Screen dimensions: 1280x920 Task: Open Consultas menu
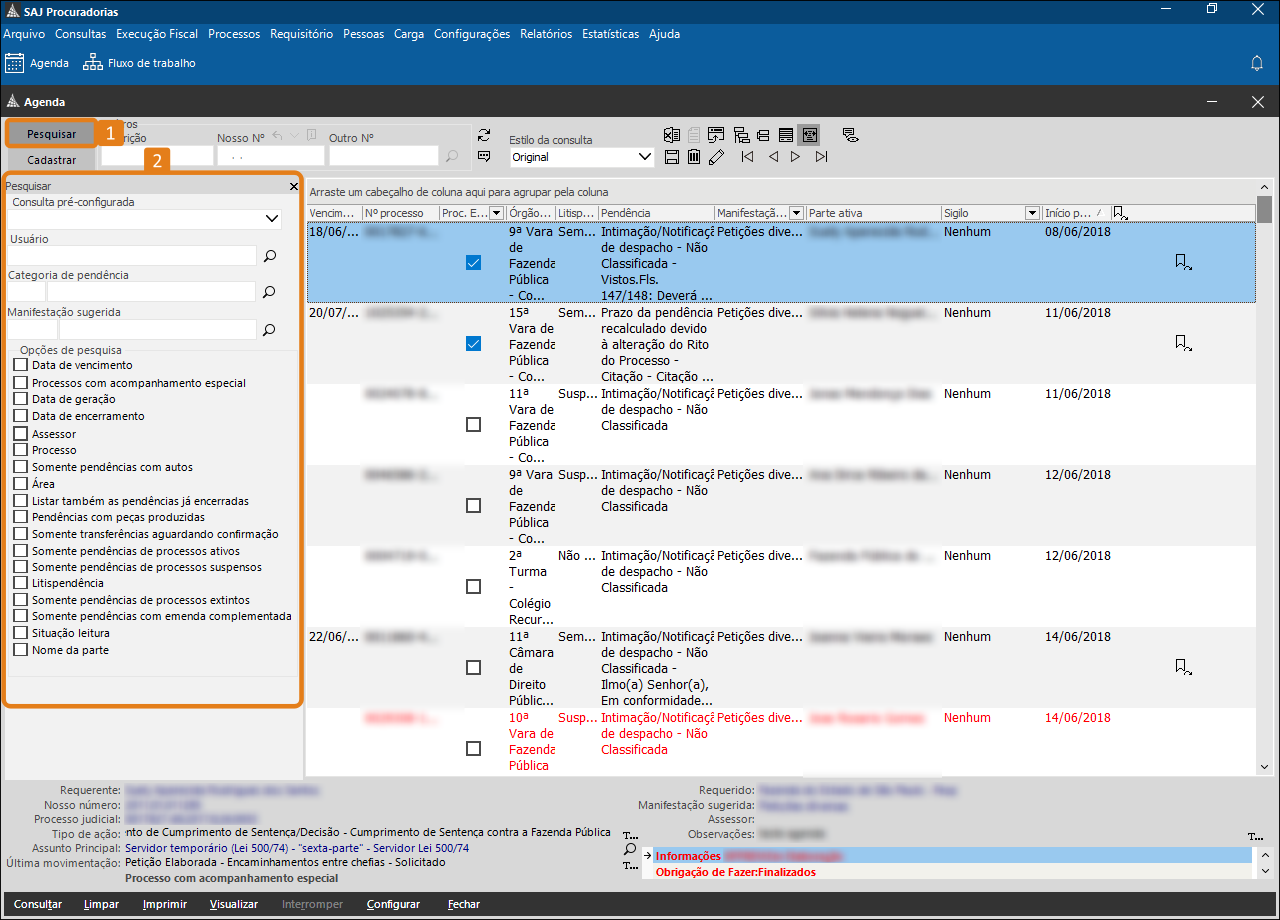click(80, 34)
